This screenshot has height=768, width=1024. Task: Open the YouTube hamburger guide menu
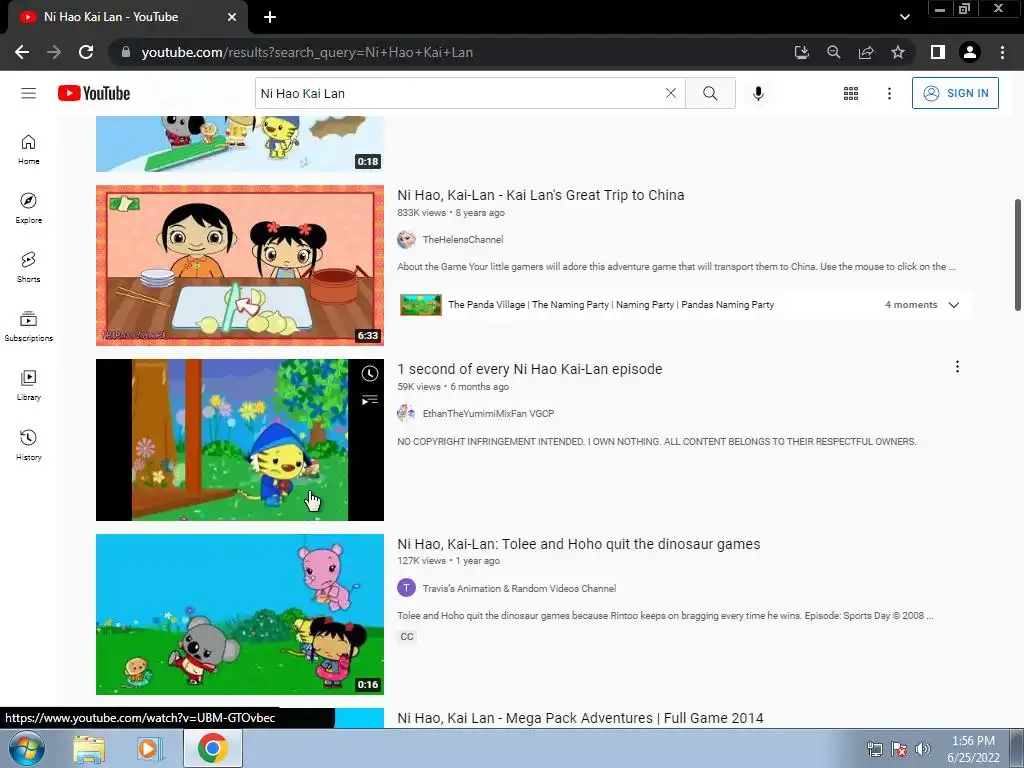pos(28,93)
